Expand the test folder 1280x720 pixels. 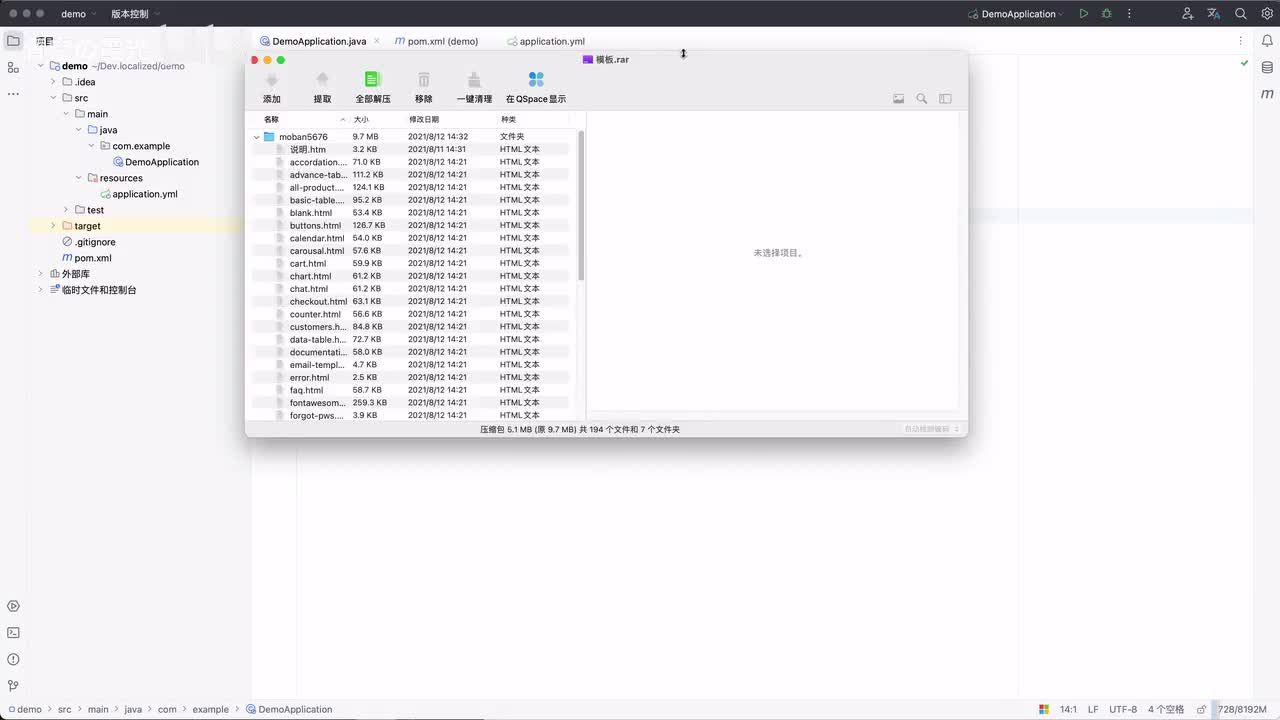66,210
